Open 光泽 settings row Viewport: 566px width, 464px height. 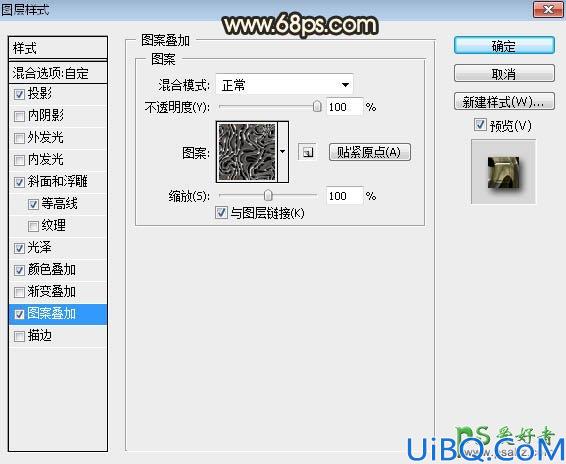58,248
